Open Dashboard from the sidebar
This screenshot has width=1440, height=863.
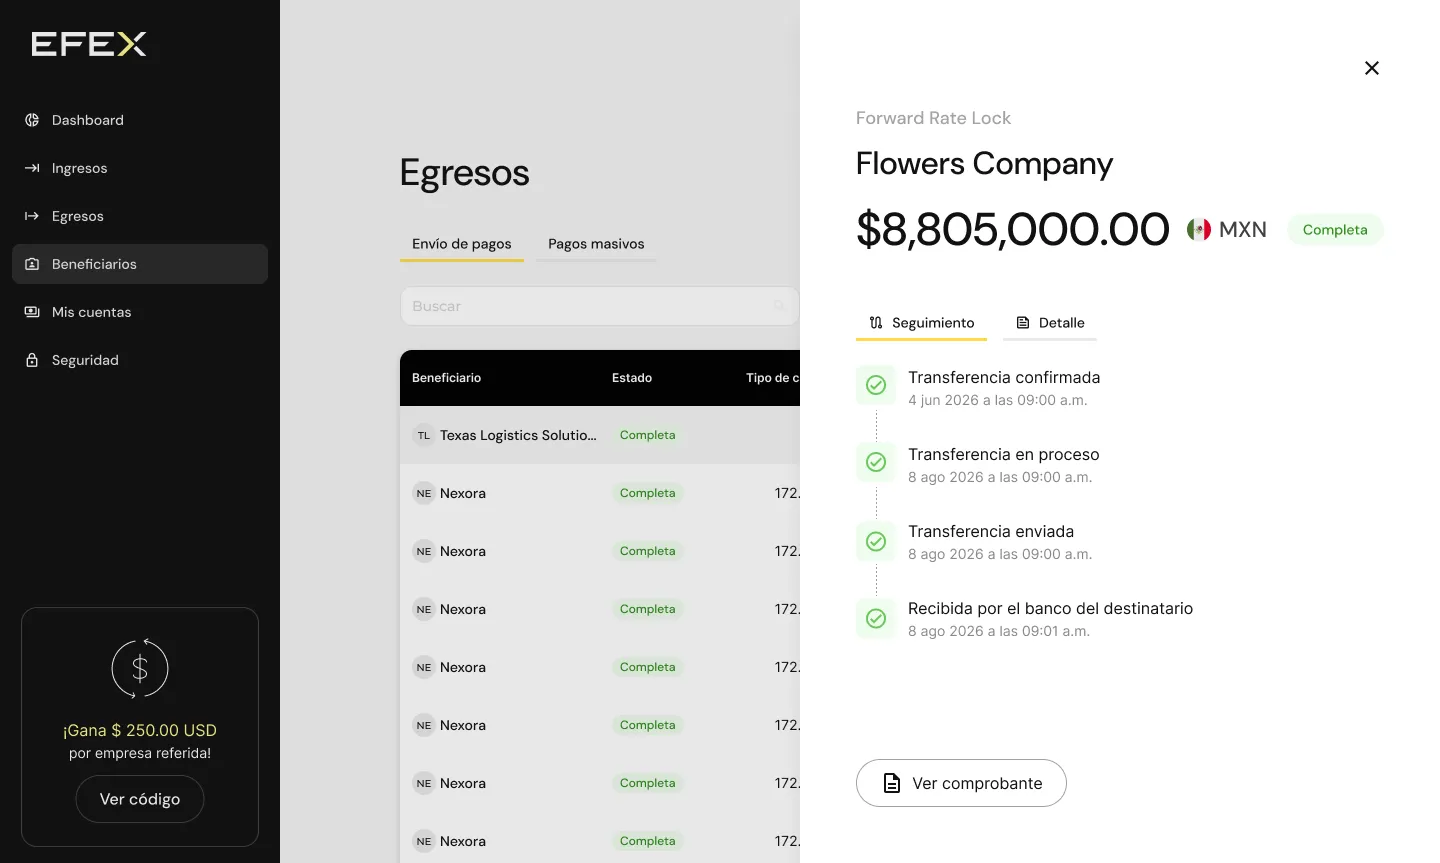[140, 120]
